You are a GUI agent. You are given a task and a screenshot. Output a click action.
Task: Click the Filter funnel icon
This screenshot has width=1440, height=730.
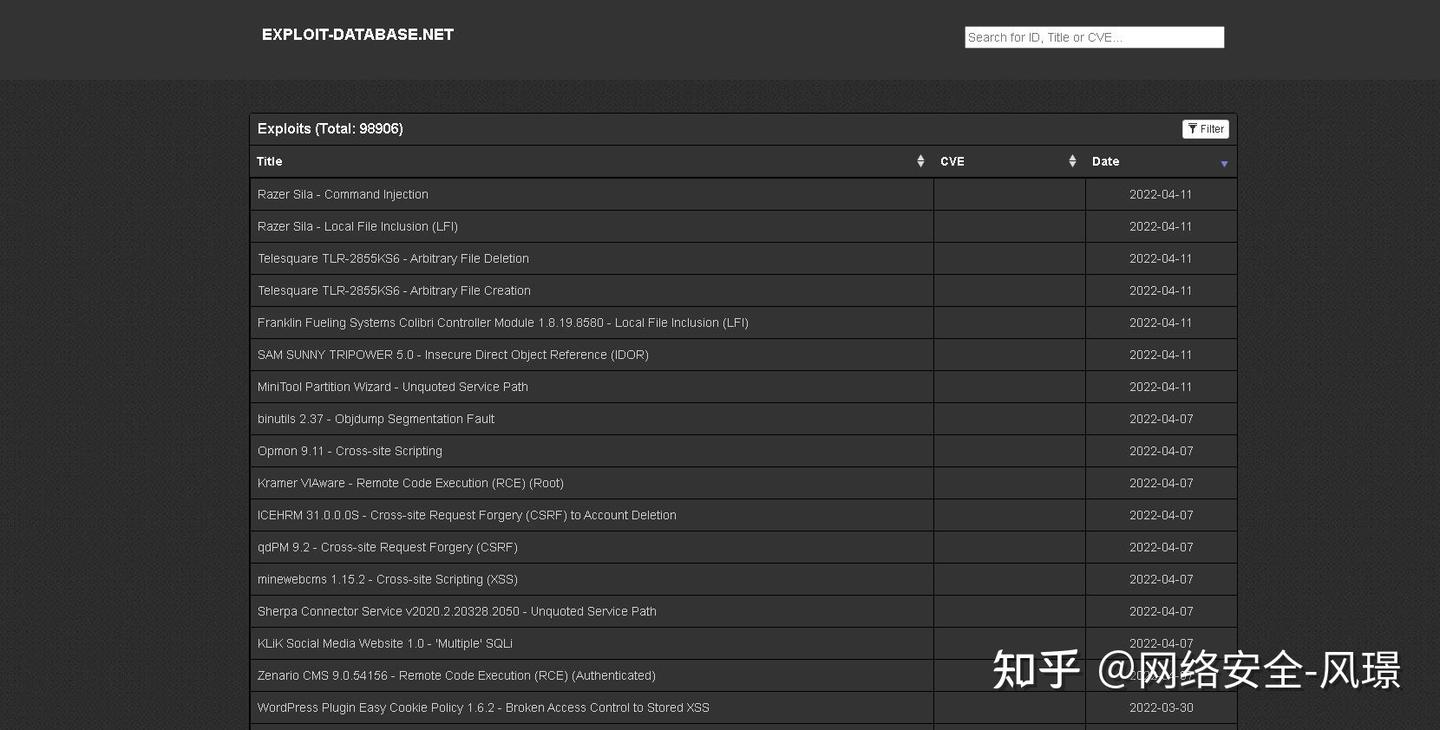point(1193,128)
